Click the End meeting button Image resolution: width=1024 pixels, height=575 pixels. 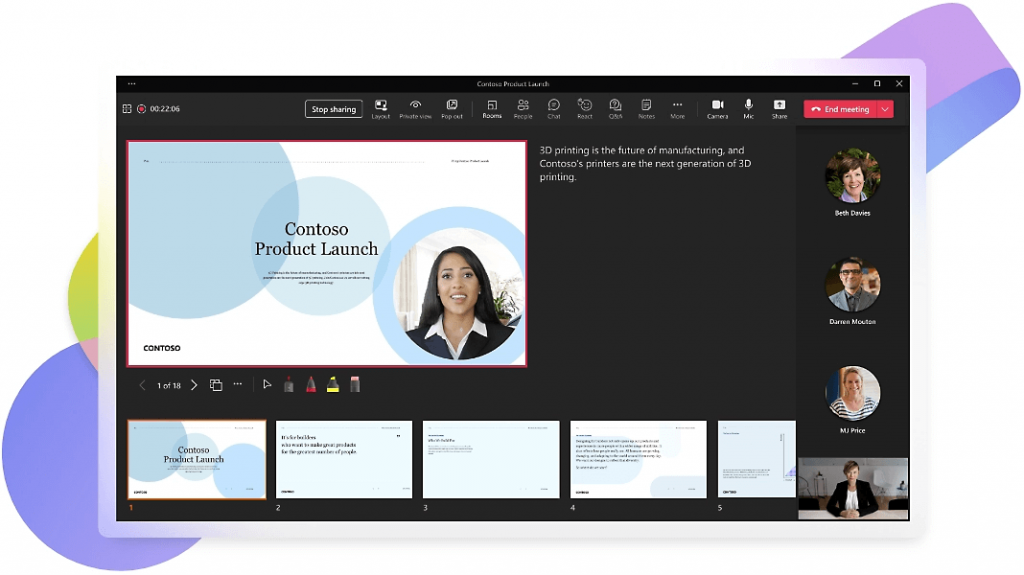click(x=840, y=109)
